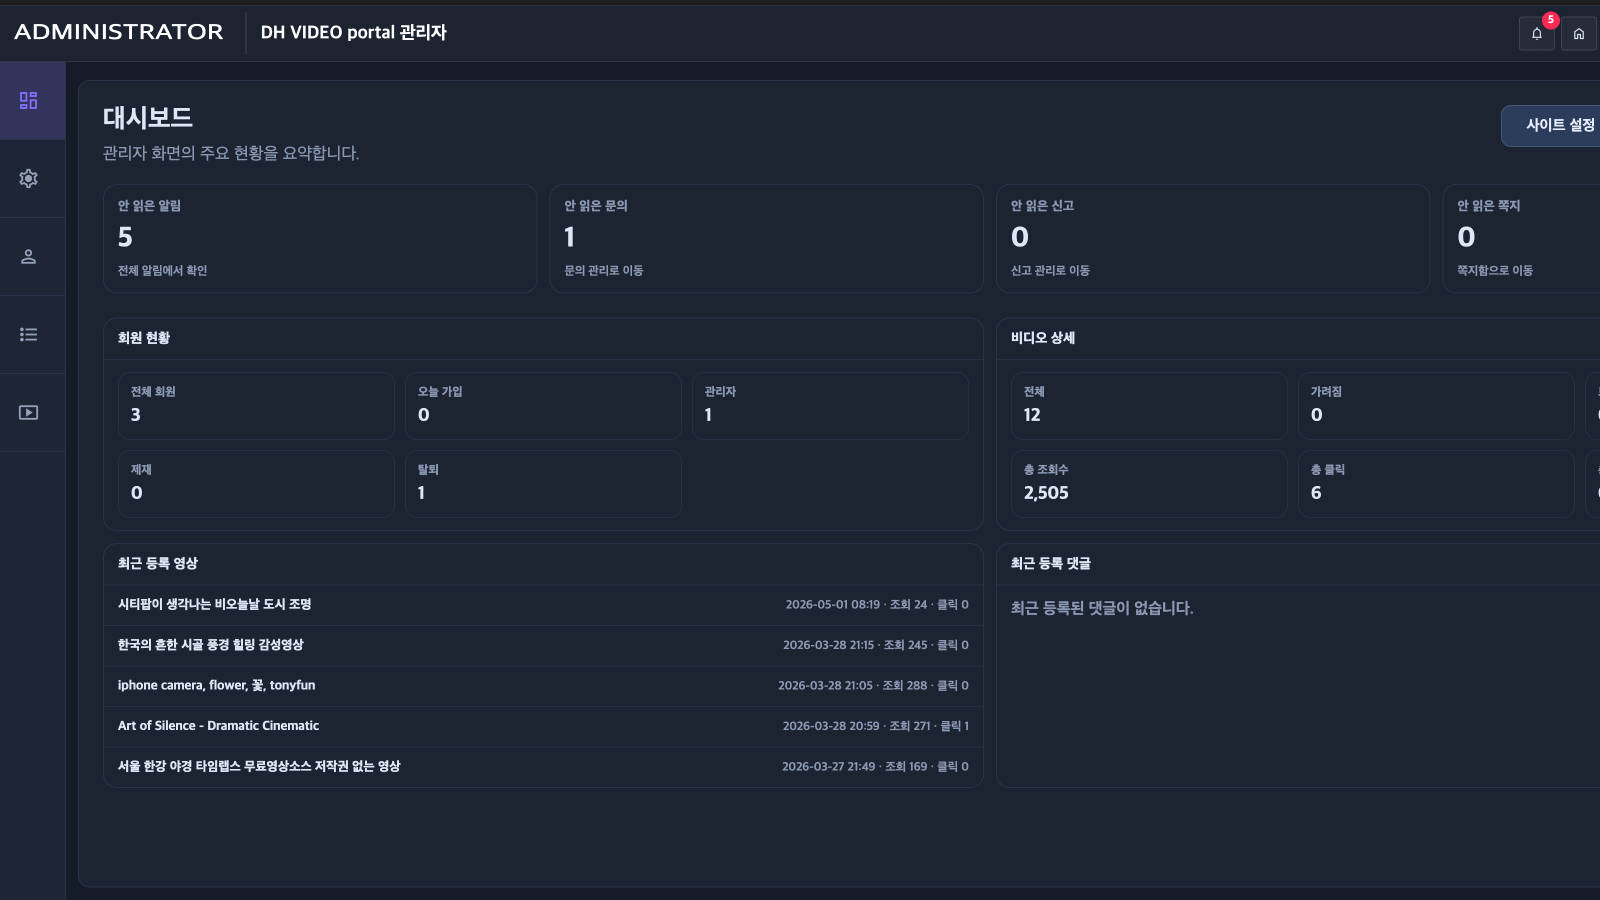This screenshot has width=1600, height=900.
Task: Select the video 전체 12 stat tile
Action: 1149,406
